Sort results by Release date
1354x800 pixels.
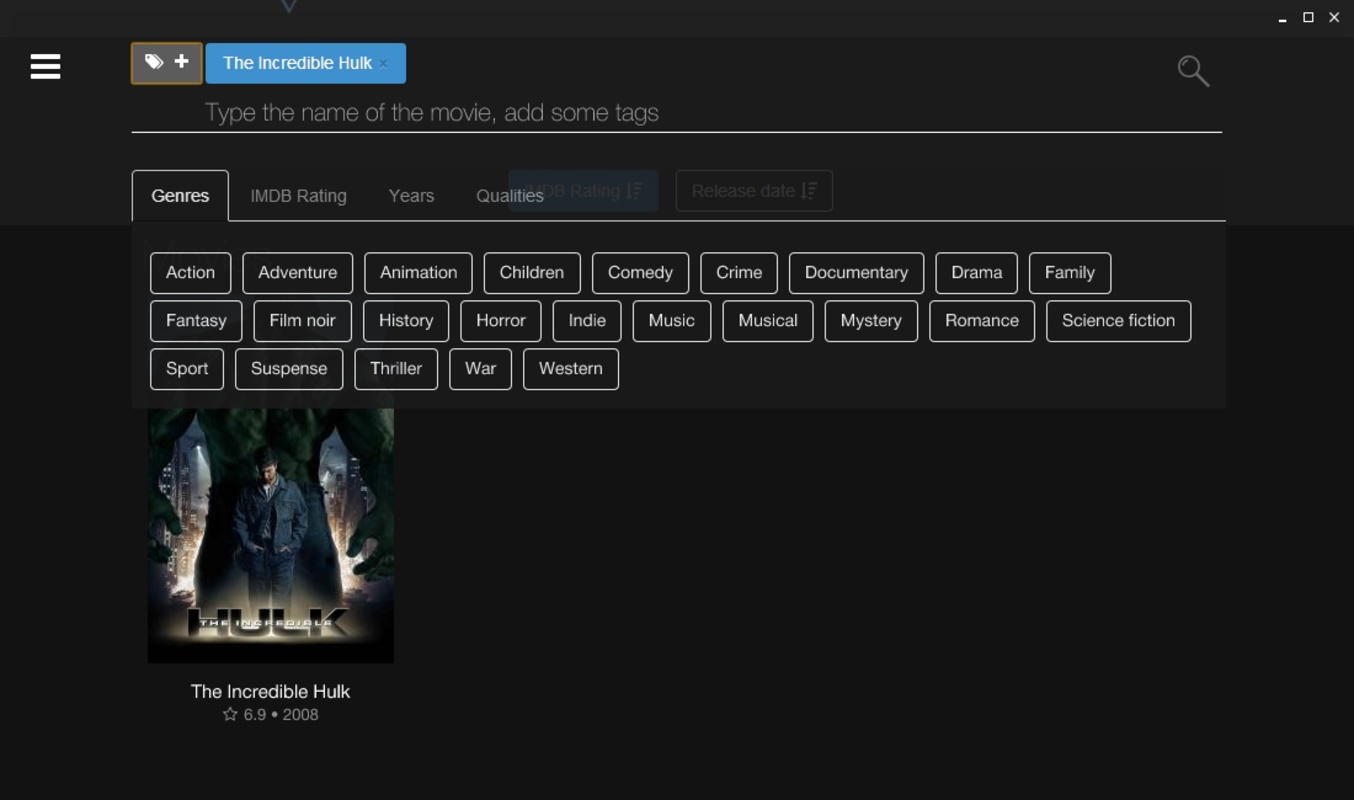(x=754, y=190)
